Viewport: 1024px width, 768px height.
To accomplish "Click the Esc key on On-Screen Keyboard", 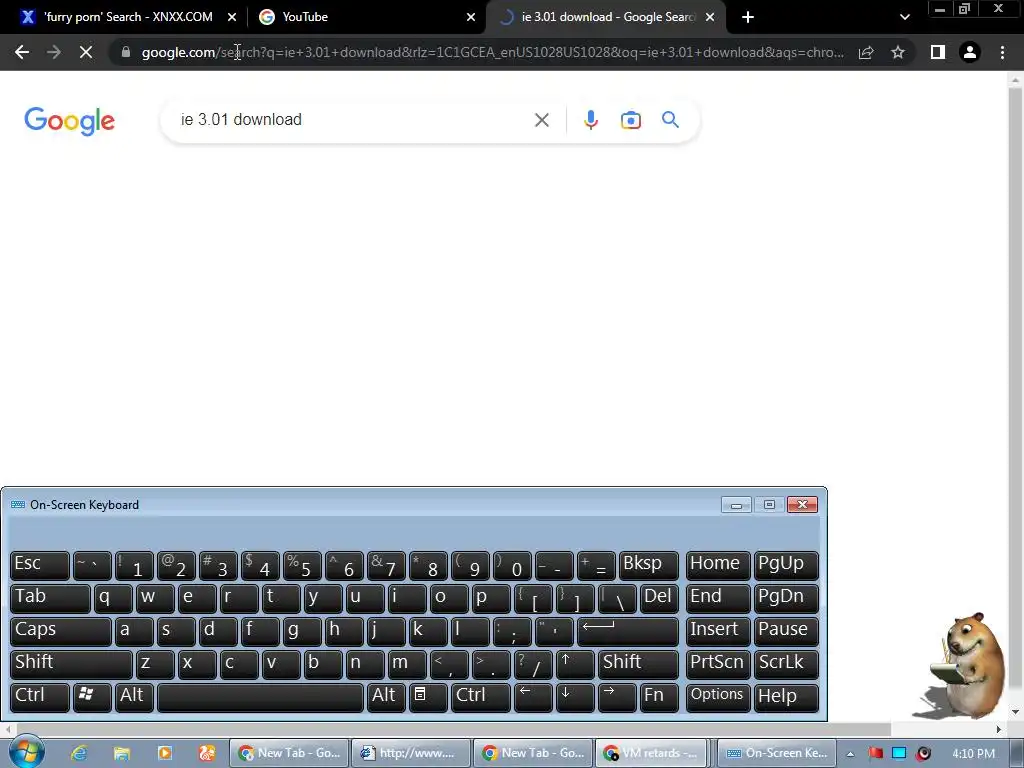I will 40,565.
